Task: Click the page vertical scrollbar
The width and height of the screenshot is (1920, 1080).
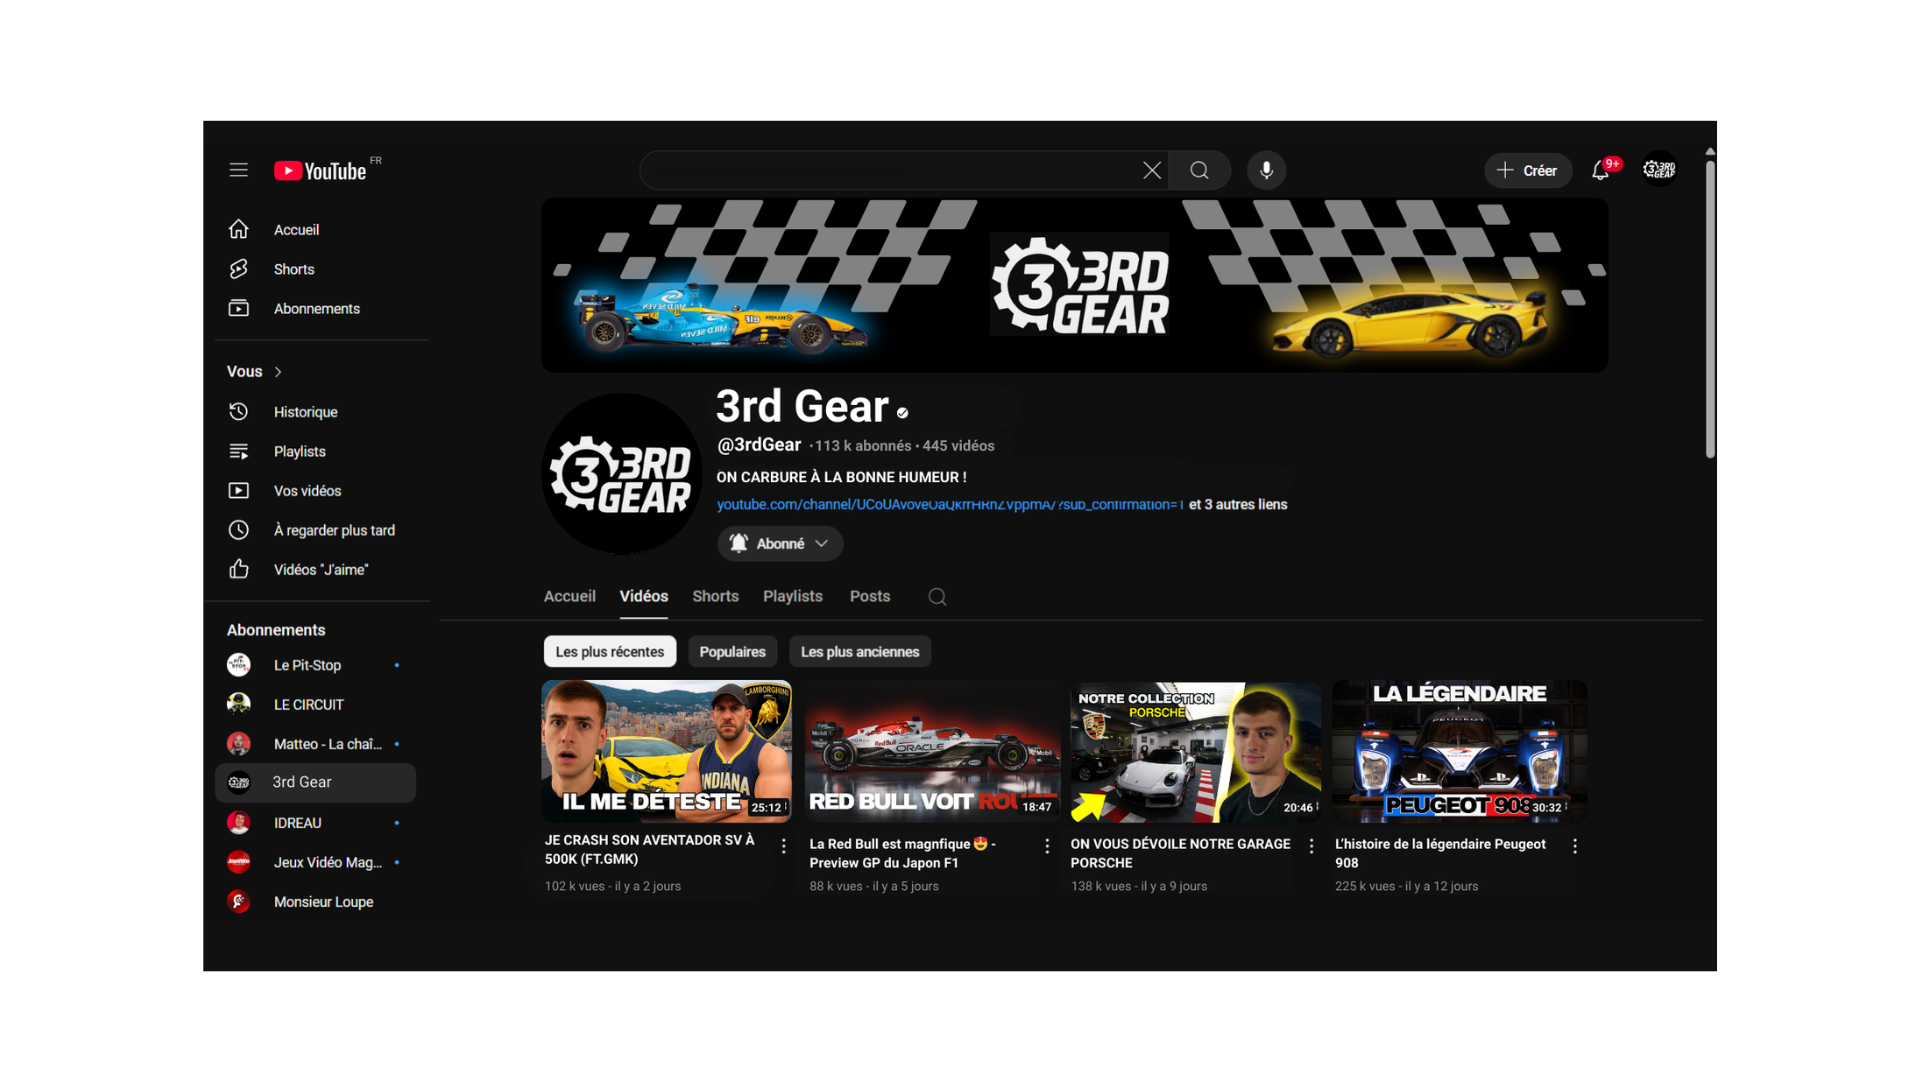Action: tap(1710, 308)
